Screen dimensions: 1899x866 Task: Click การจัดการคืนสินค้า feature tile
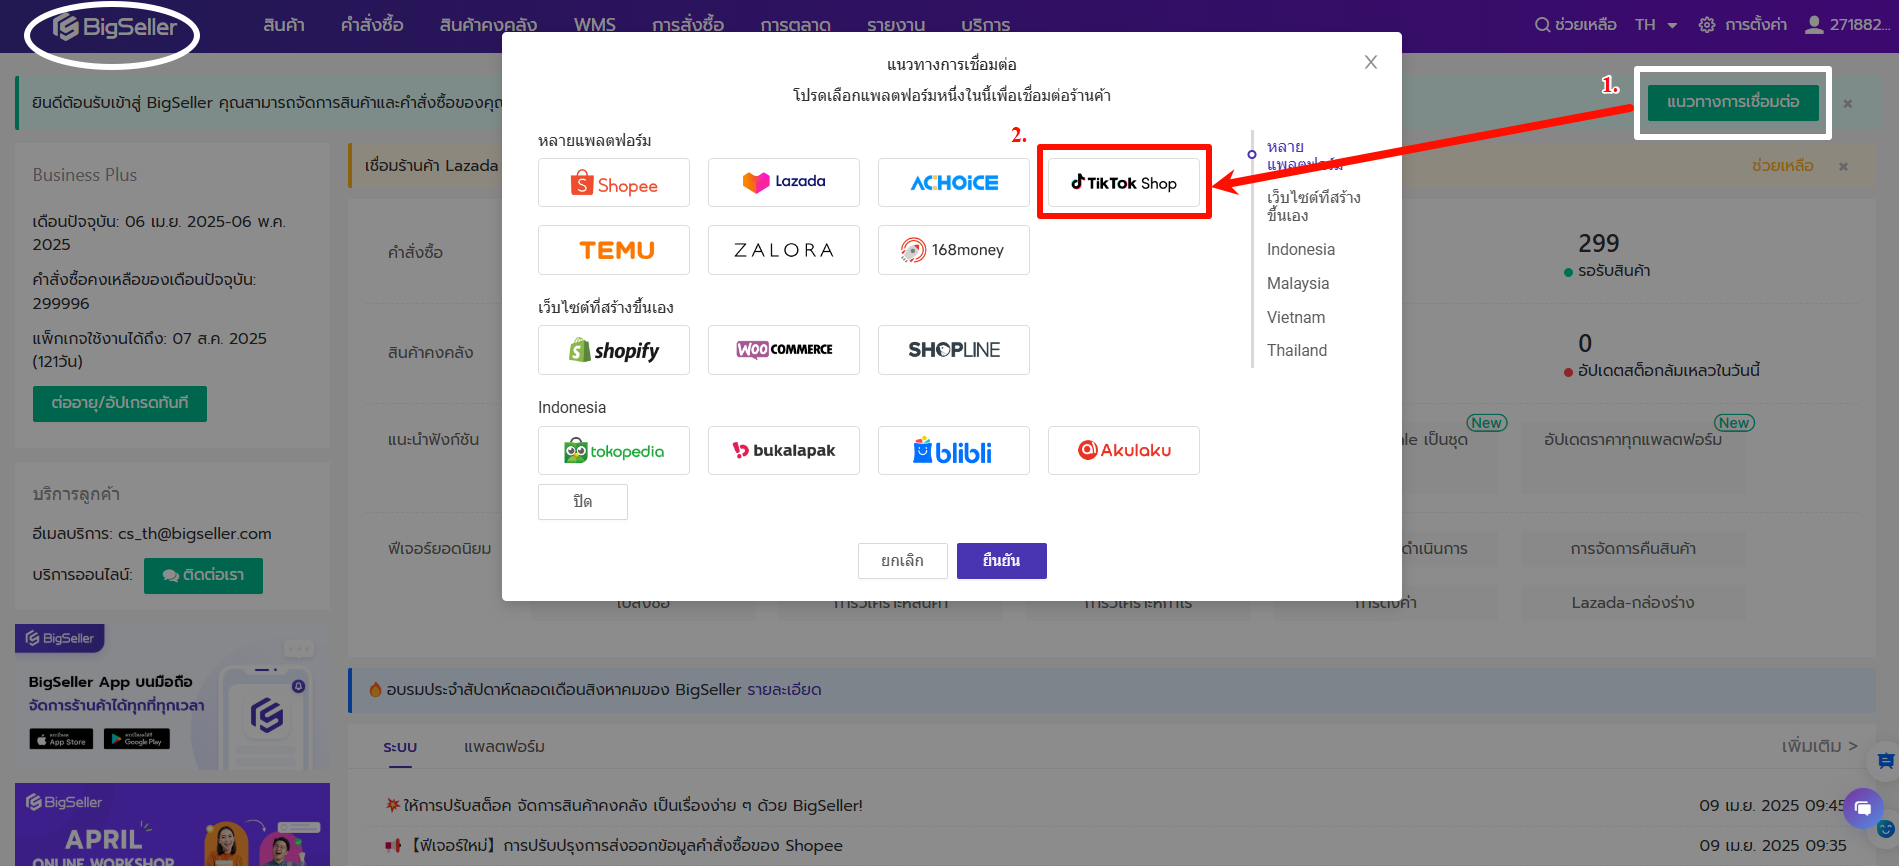tap(1633, 549)
